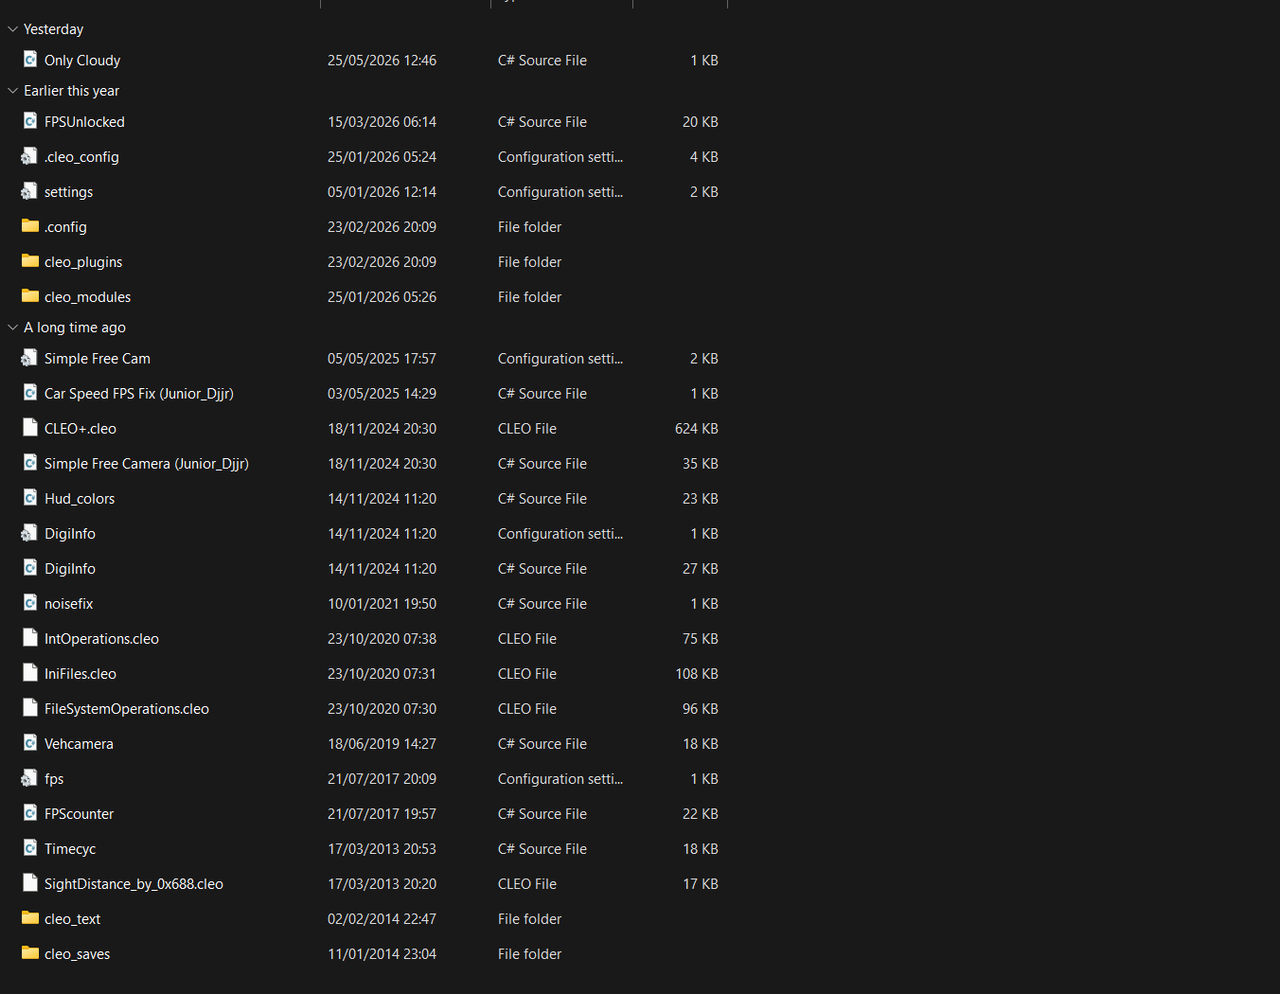Click the date 02/02/2014 22:47
Viewport: 1280px width, 994px height.
(x=382, y=919)
